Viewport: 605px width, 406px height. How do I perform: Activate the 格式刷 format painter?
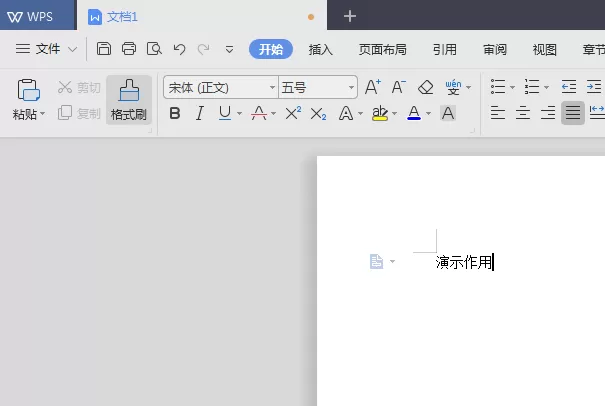pyautogui.click(x=128, y=100)
